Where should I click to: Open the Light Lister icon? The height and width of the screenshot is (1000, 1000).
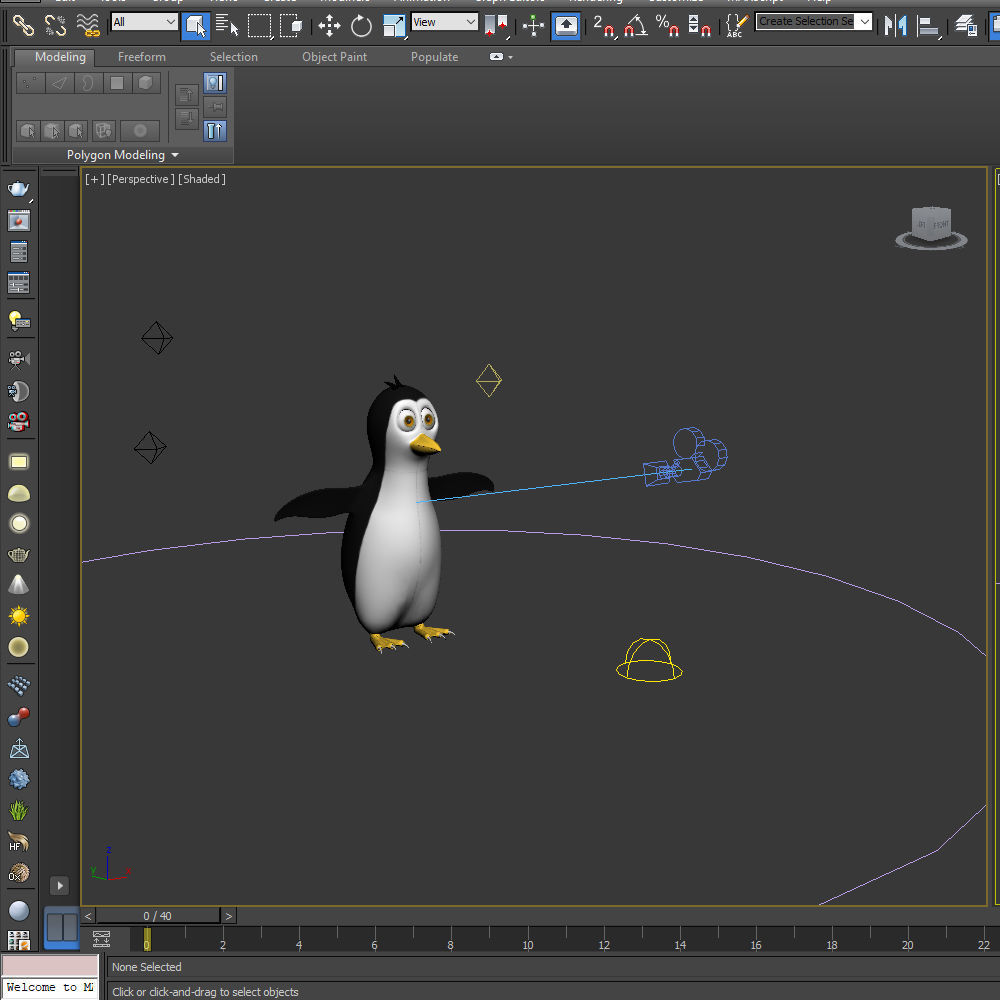coord(18,321)
